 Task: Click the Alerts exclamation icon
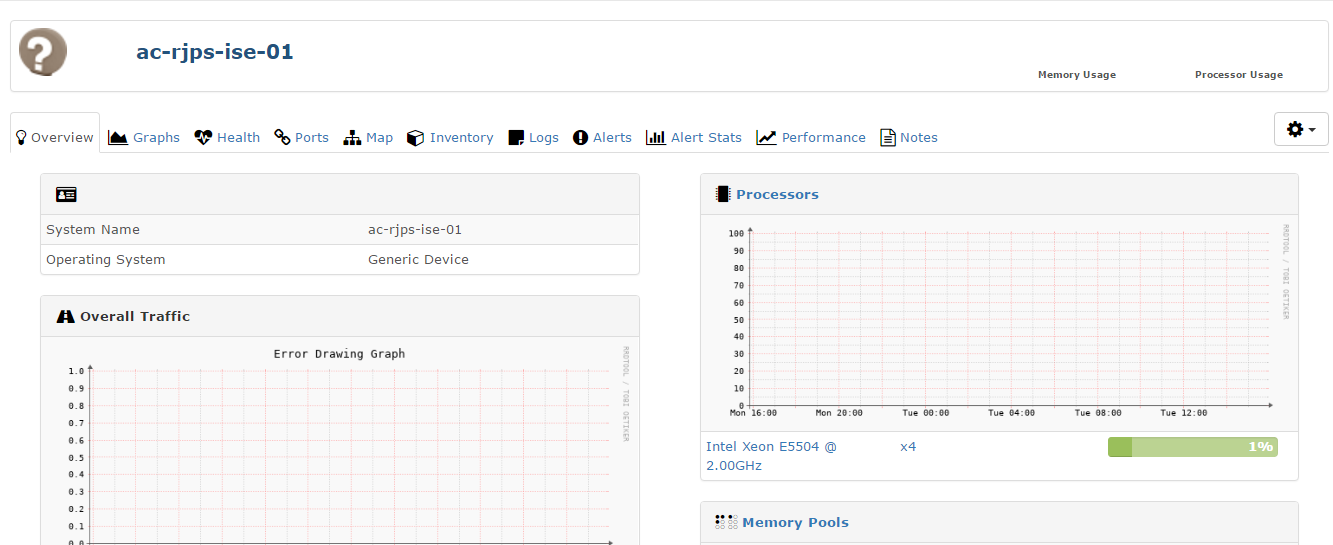pos(580,137)
